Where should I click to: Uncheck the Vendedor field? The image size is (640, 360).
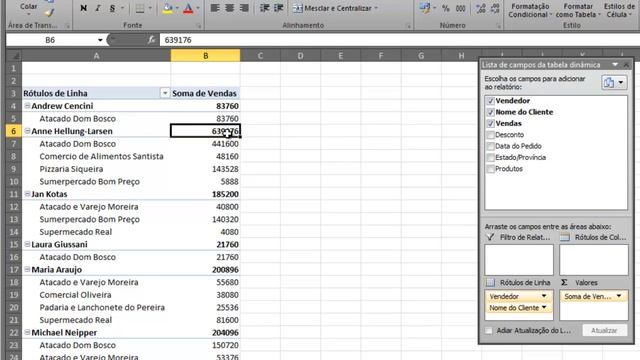[x=491, y=101]
